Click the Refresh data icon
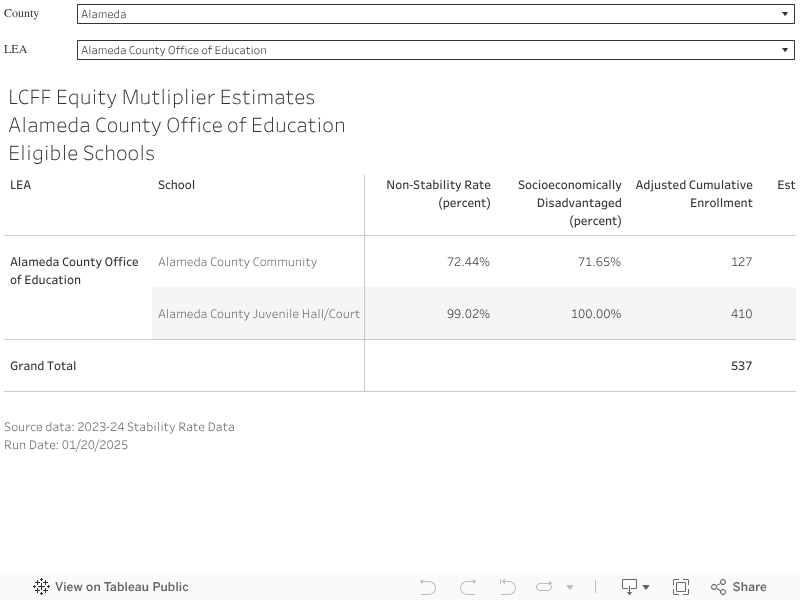 pos(545,587)
